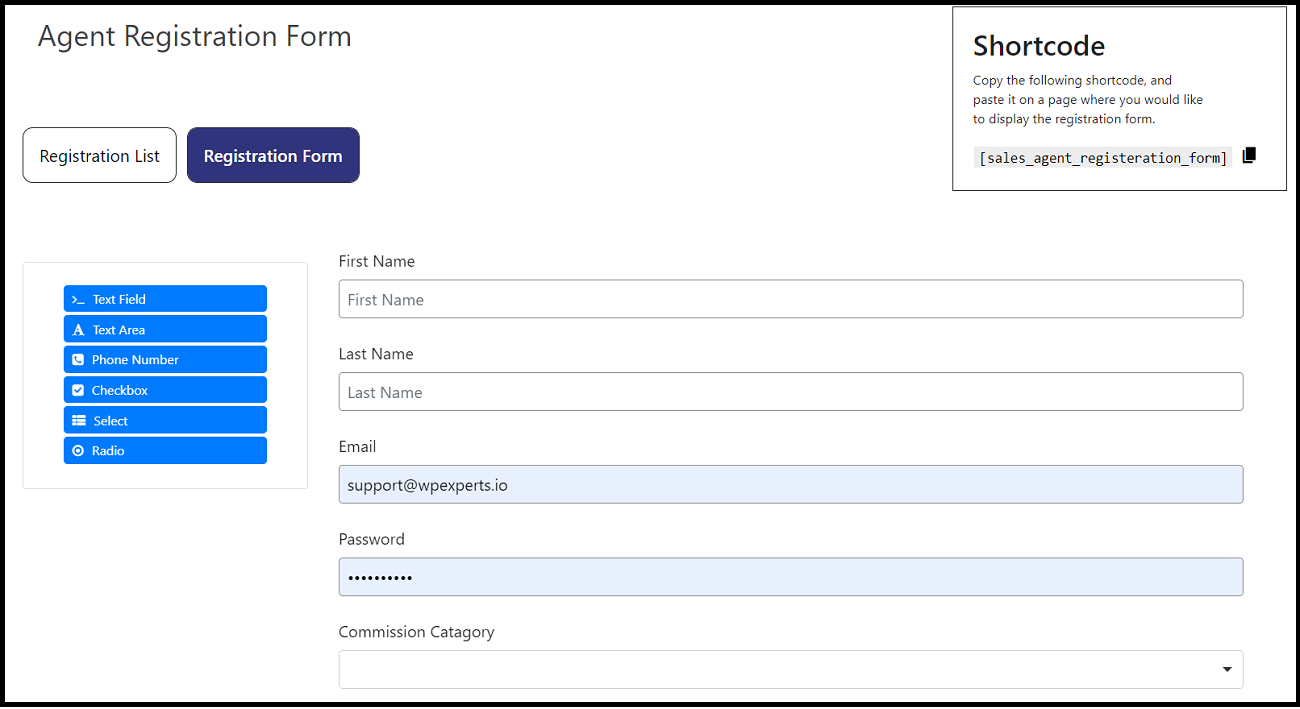Add a Radio element
The width and height of the screenshot is (1300, 709).
coord(165,451)
